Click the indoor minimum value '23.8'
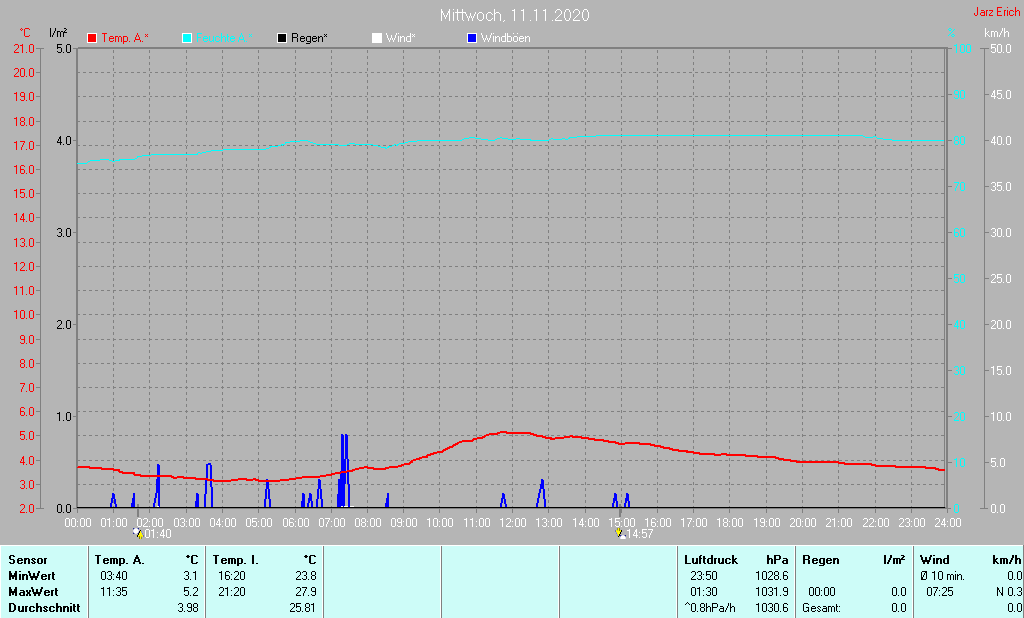The image size is (1024, 618). [x=306, y=576]
